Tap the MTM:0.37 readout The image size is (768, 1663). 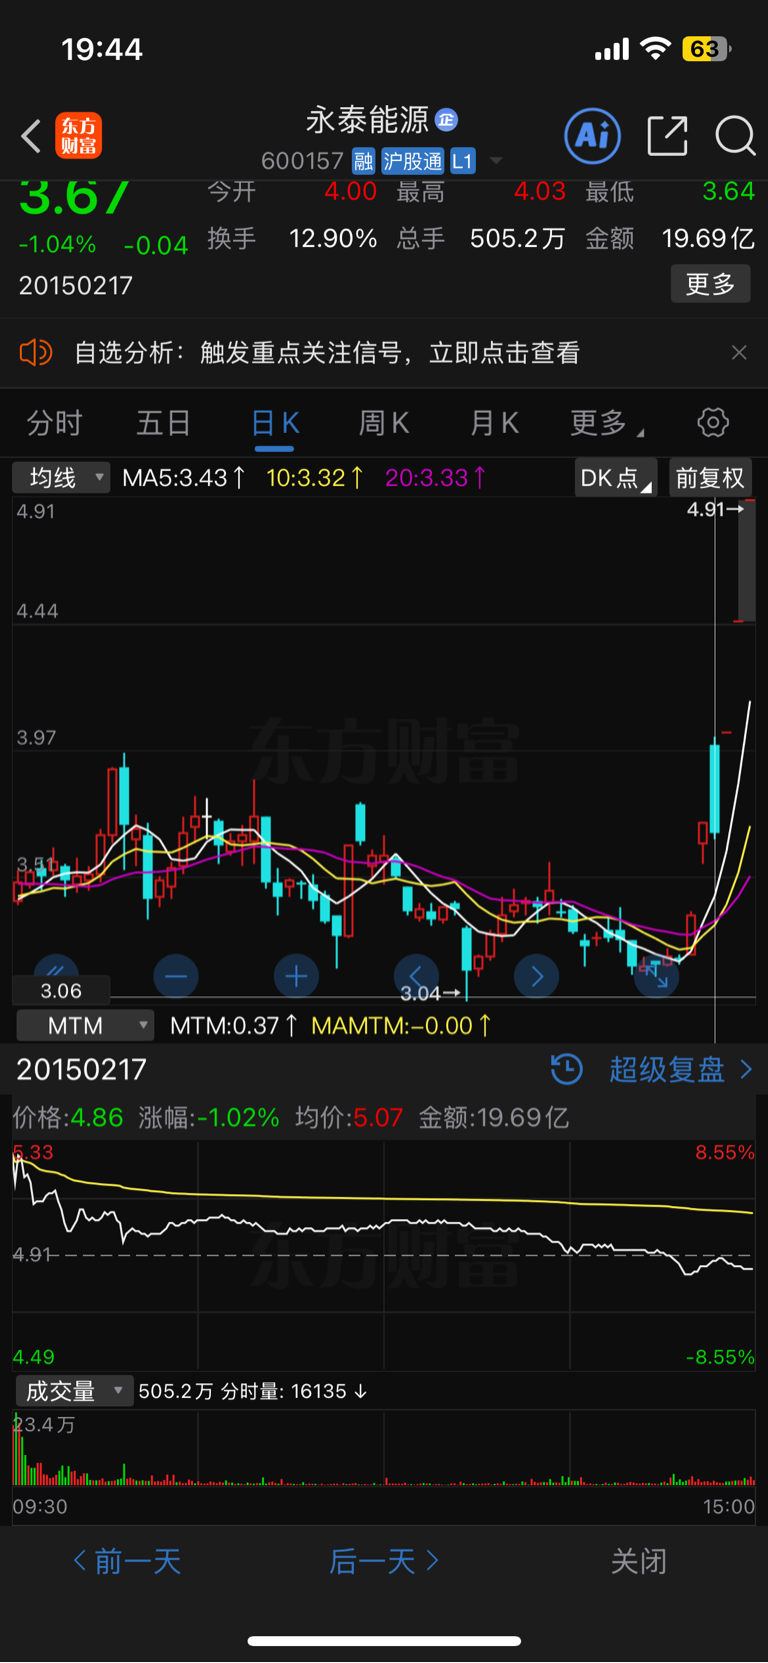(234, 1025)
